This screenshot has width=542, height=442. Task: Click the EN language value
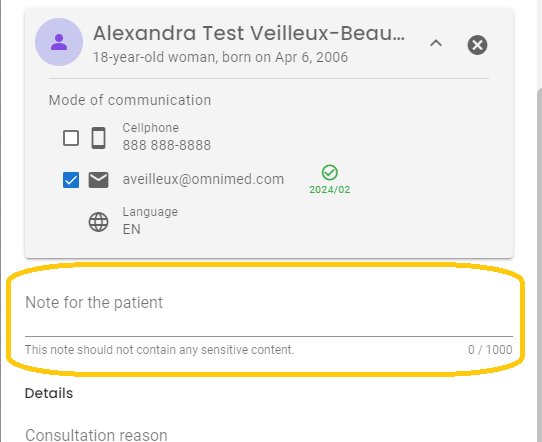click(132, 229)
